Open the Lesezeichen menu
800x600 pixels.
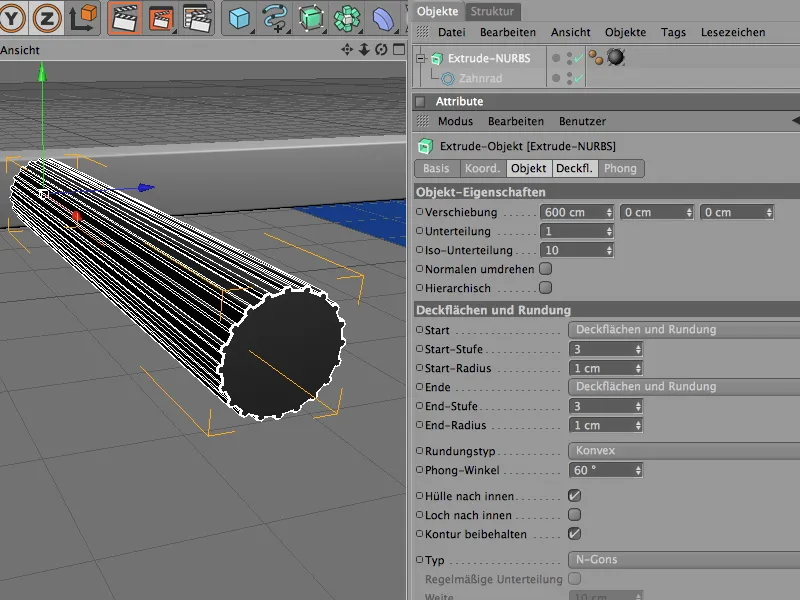(733, 32)
